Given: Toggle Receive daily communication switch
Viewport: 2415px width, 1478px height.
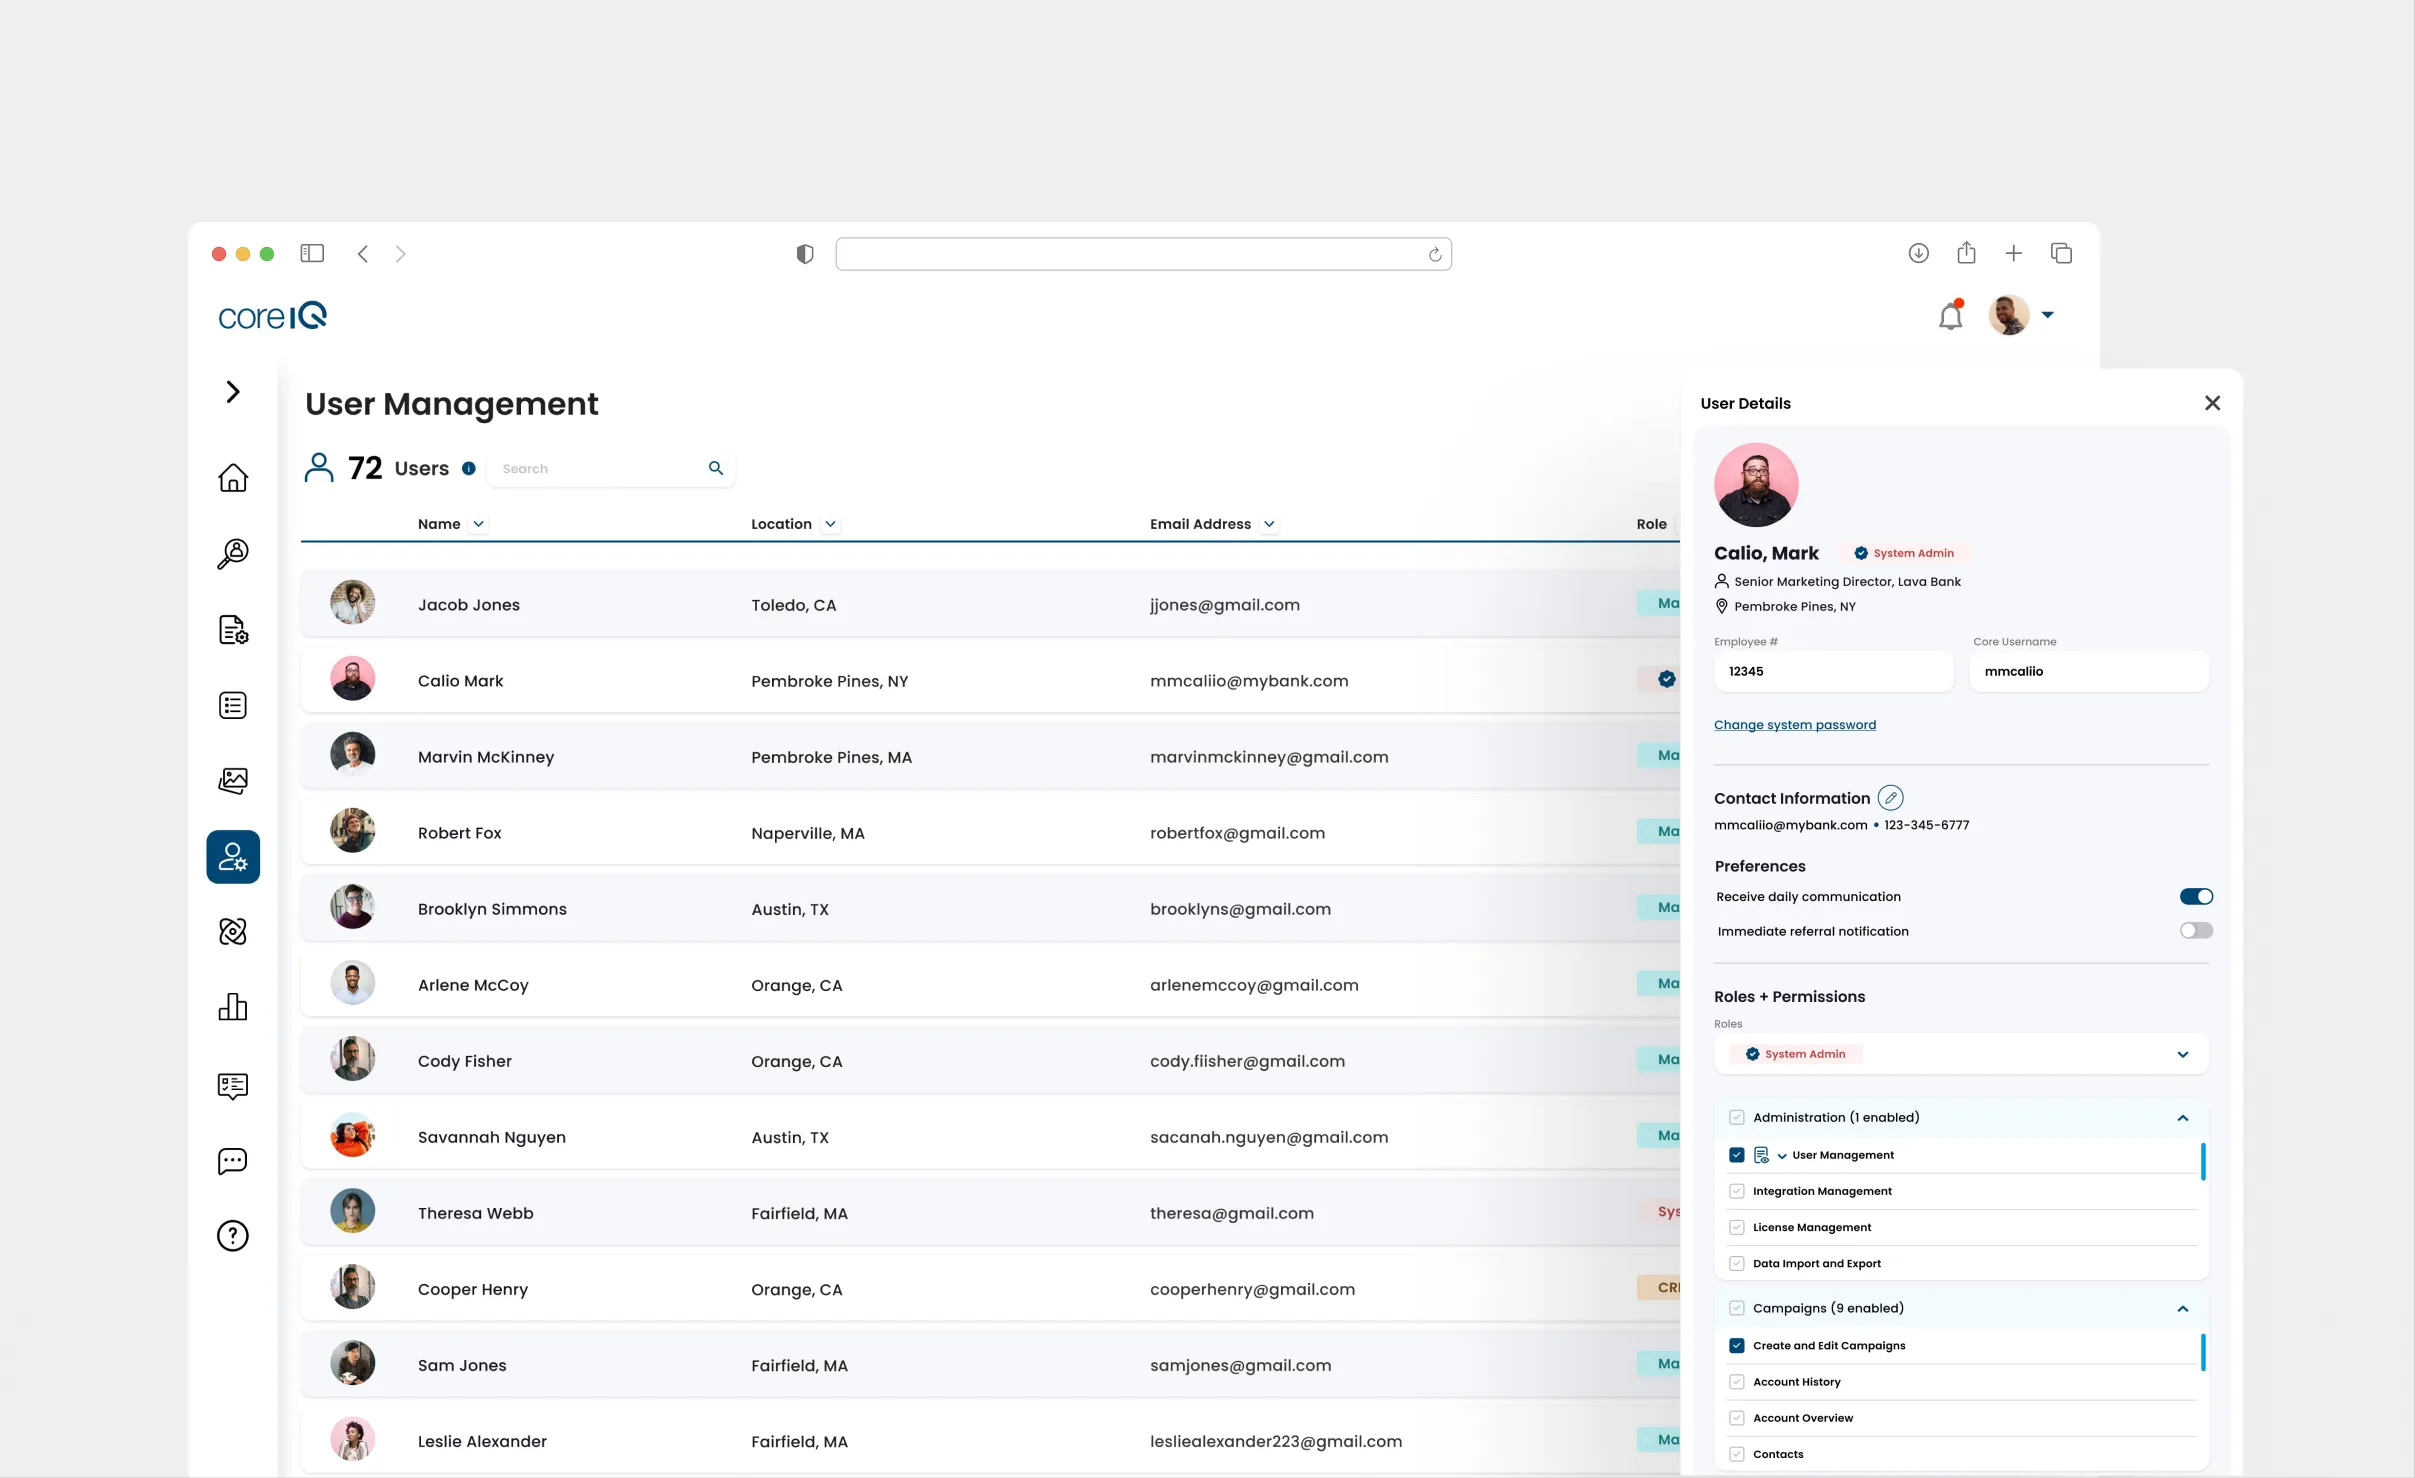Looking at the screenshot, I should point(2196,897).
